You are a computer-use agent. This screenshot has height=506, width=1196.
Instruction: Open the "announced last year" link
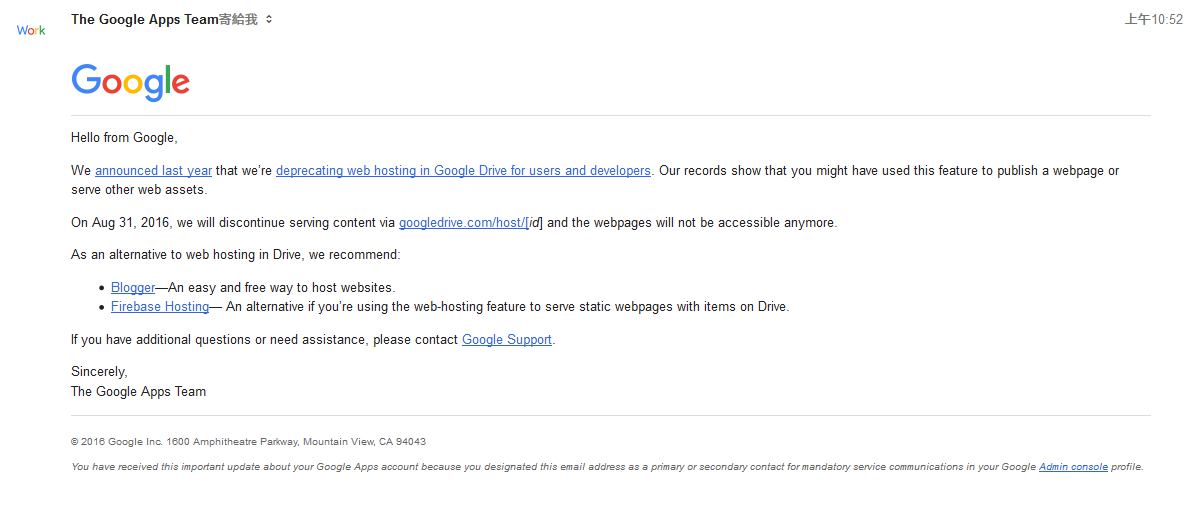coord(153,171)
